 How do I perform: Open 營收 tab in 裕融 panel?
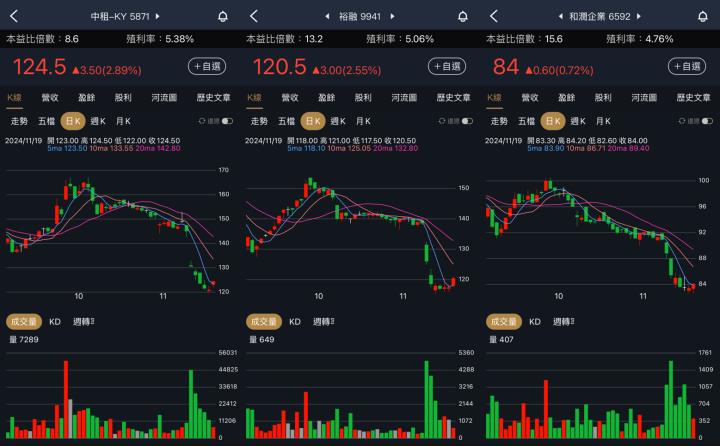290,97
